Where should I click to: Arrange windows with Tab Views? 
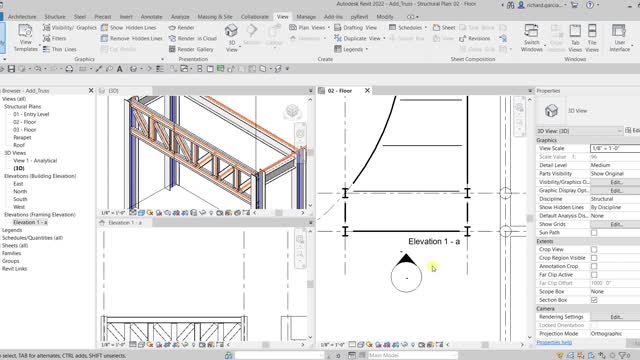point(575,38)
